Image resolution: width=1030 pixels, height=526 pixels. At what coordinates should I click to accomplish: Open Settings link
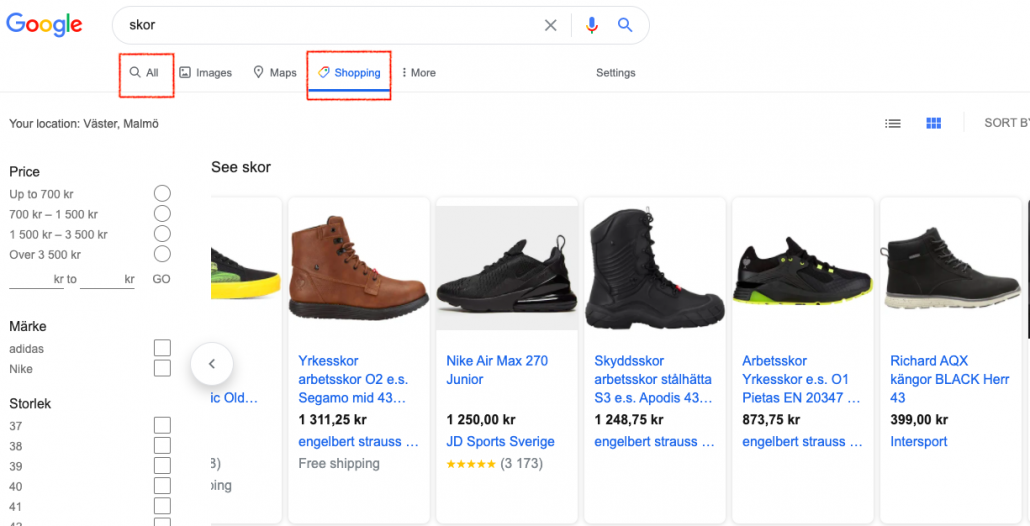[x=616, y=72]
